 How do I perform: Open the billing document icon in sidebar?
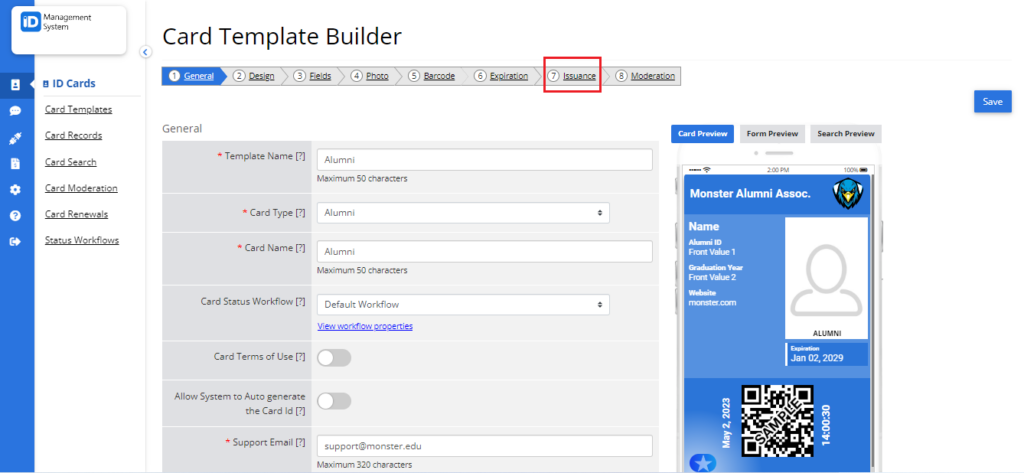pyautogui.click(x=15, y=163)
